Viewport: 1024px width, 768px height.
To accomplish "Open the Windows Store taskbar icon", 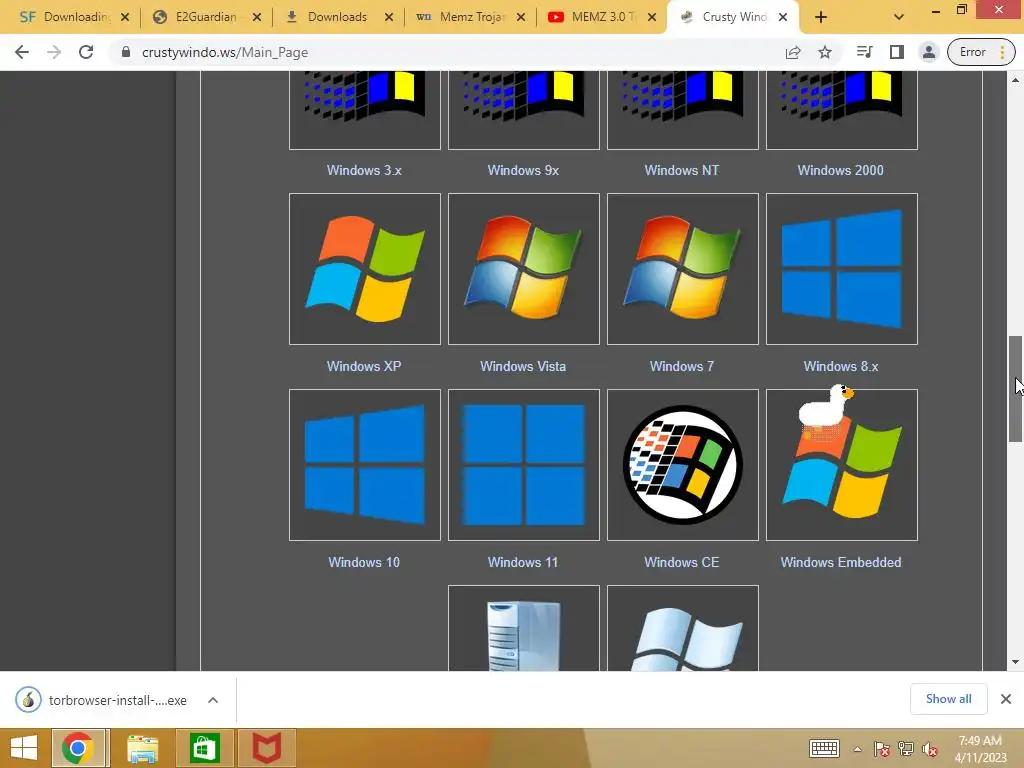I will click(x=204, y=748).
